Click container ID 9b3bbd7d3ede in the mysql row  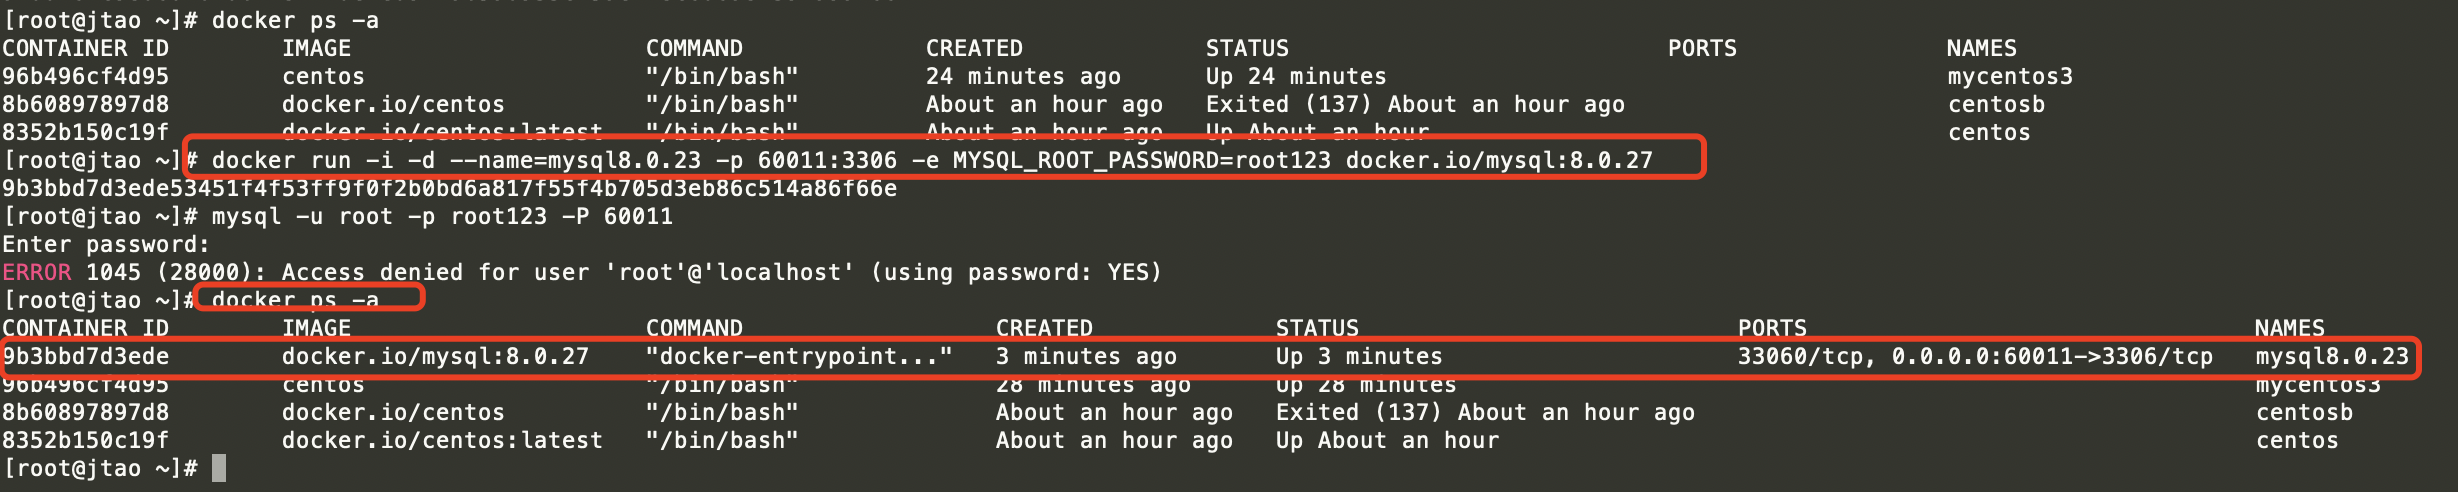[86, 356]
